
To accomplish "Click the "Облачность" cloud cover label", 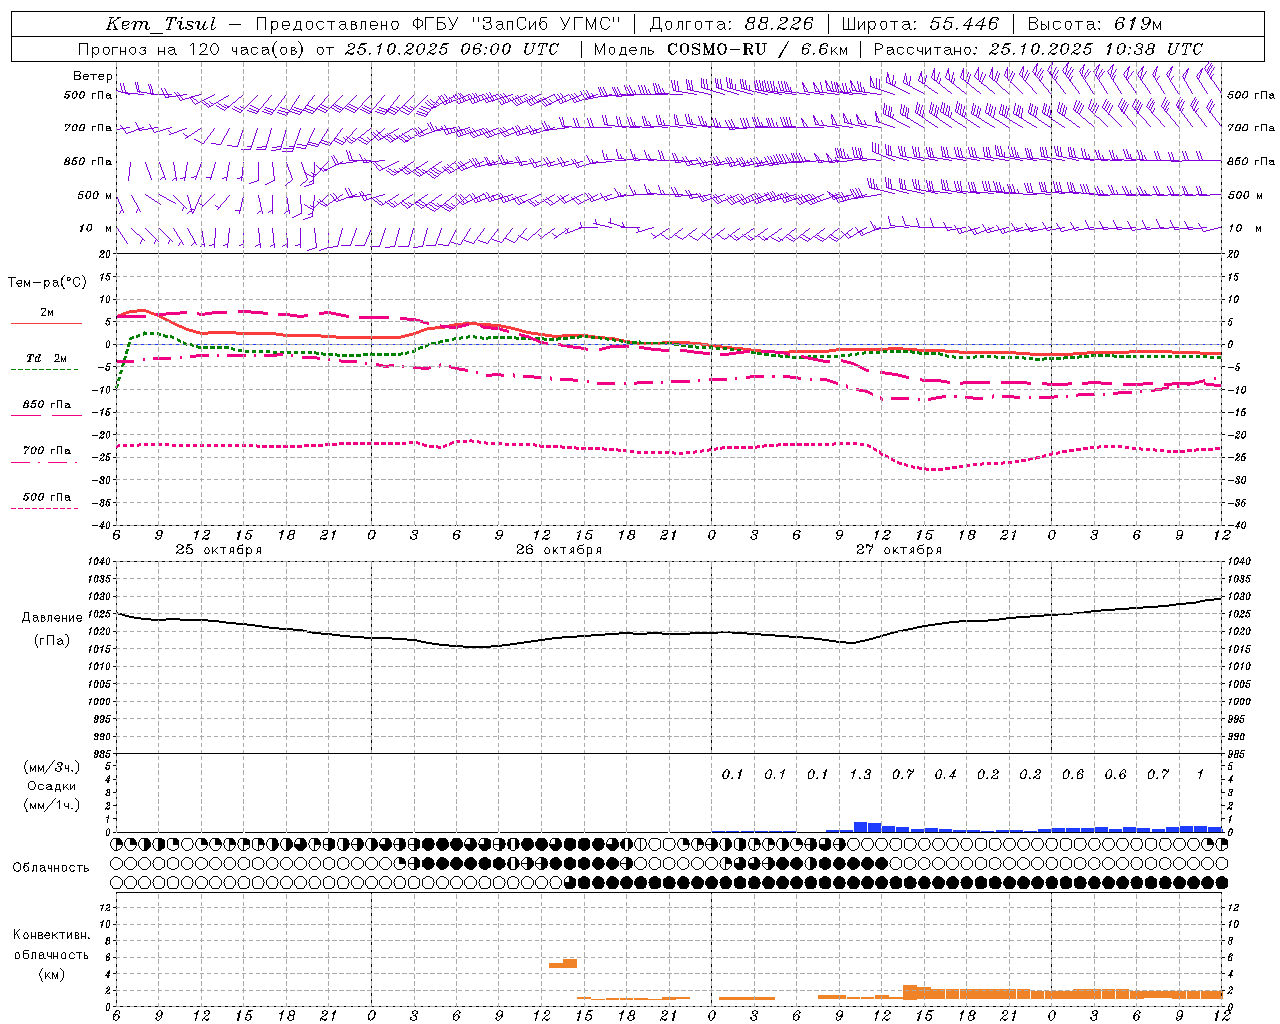I will 51,868.
